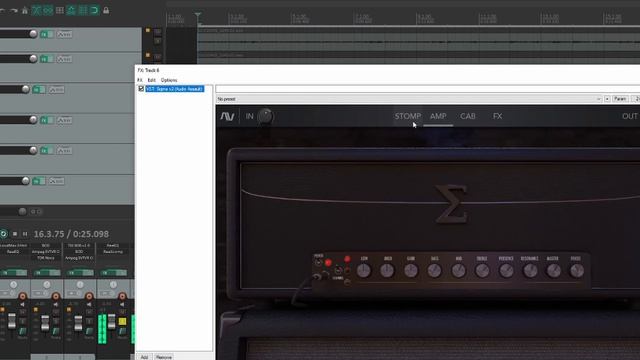Toggle the metronome icon
Viewport: 640px width, 360px height.
(x=24, y=11)
